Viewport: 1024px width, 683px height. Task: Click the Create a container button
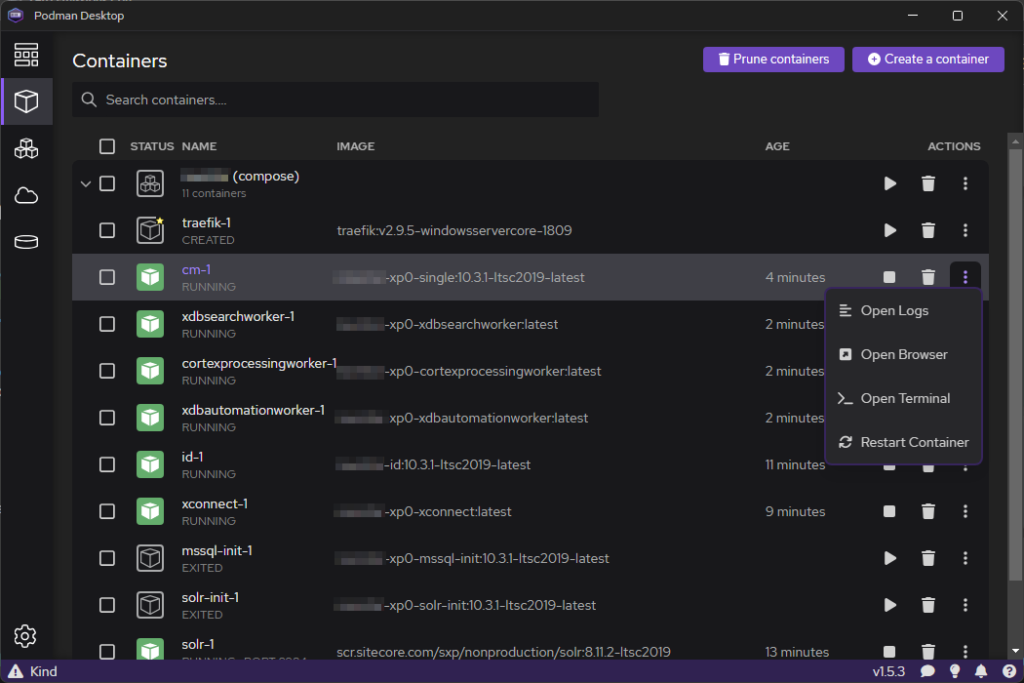click(928, 59)
